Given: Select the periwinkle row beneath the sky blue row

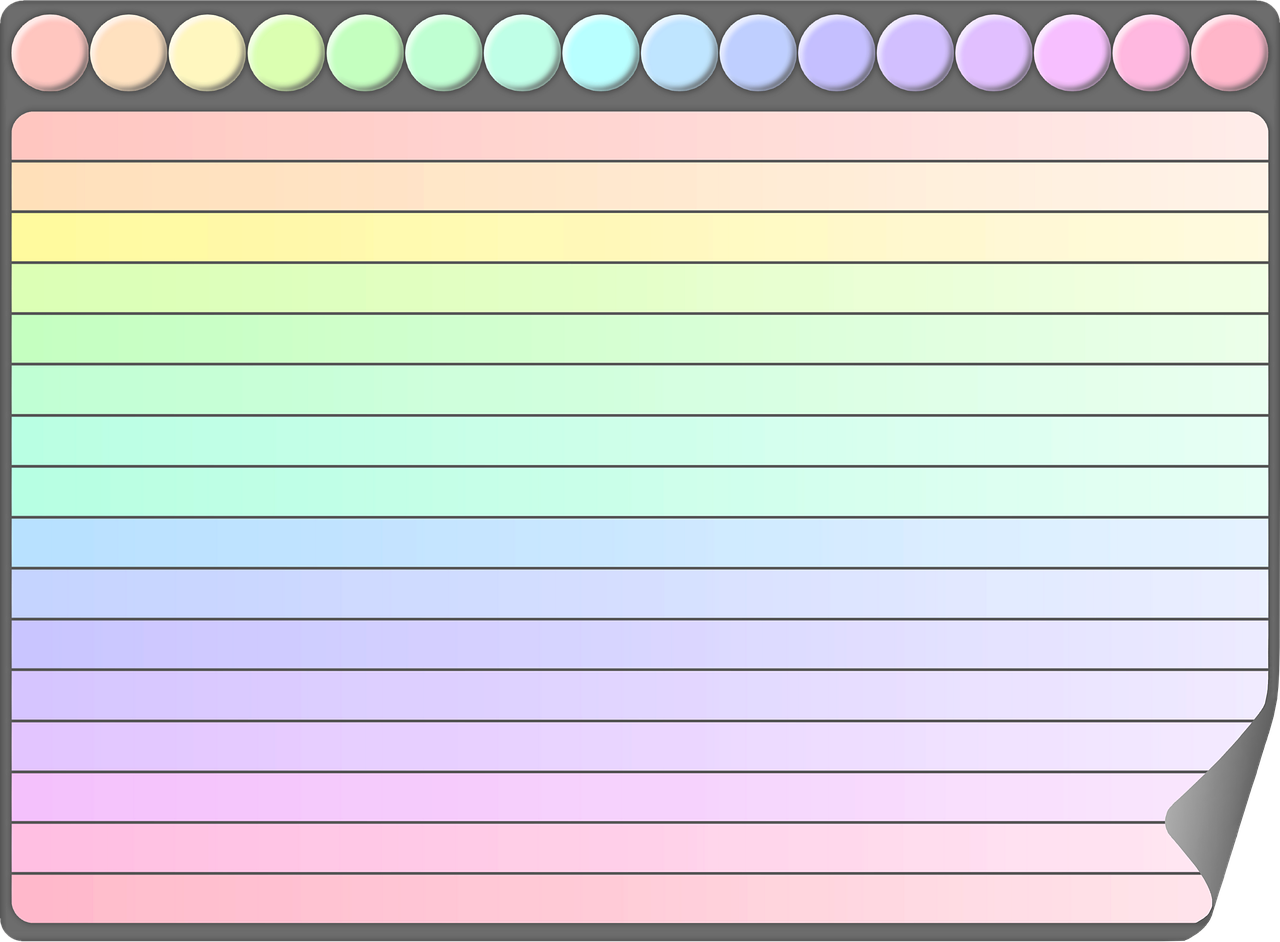Looking at the screenshot, I should [x=640, y=593].
